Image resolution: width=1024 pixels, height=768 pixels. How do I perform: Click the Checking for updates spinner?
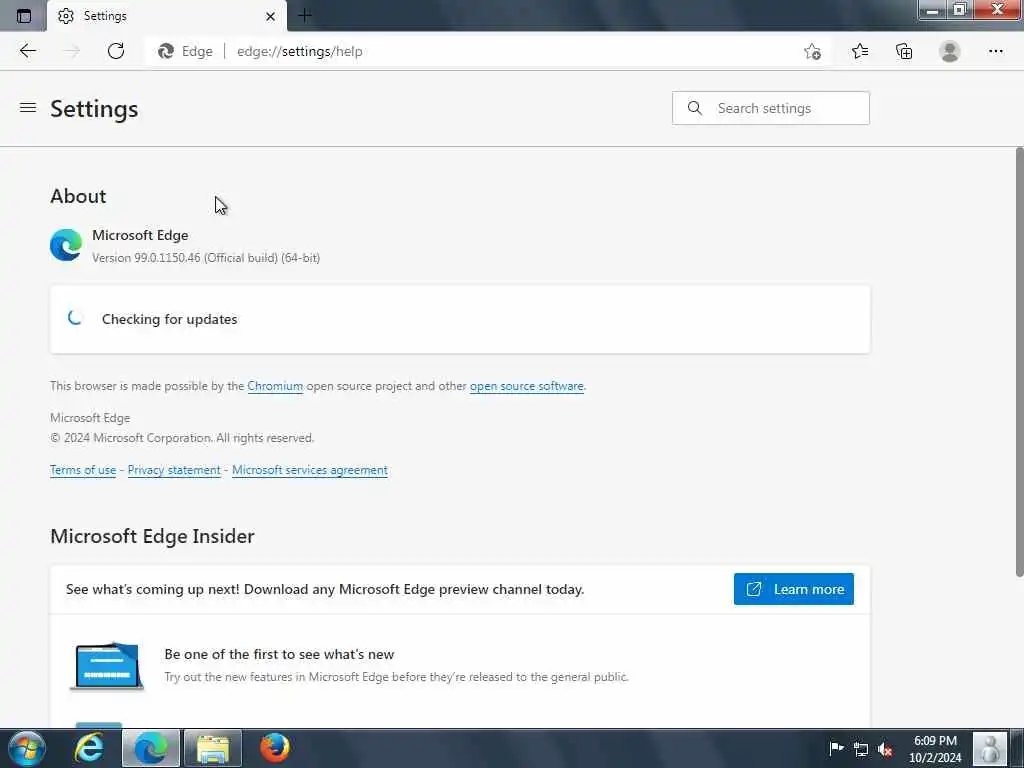coord(75,318)
